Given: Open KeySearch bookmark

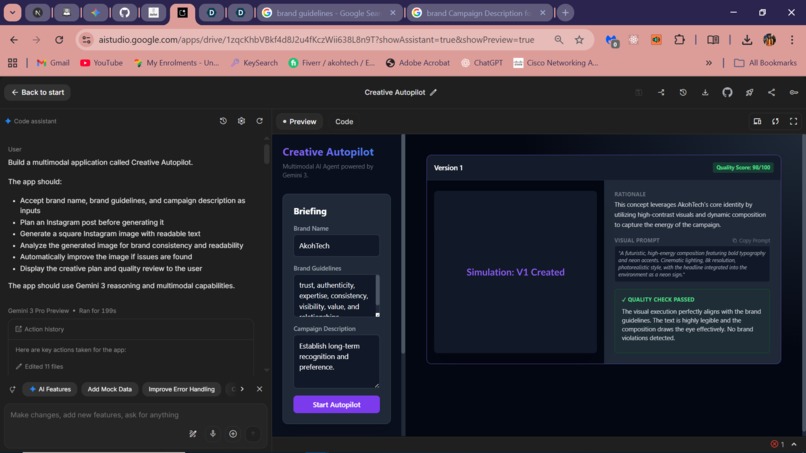Looking at the screenshot, I should pos(254,63).
